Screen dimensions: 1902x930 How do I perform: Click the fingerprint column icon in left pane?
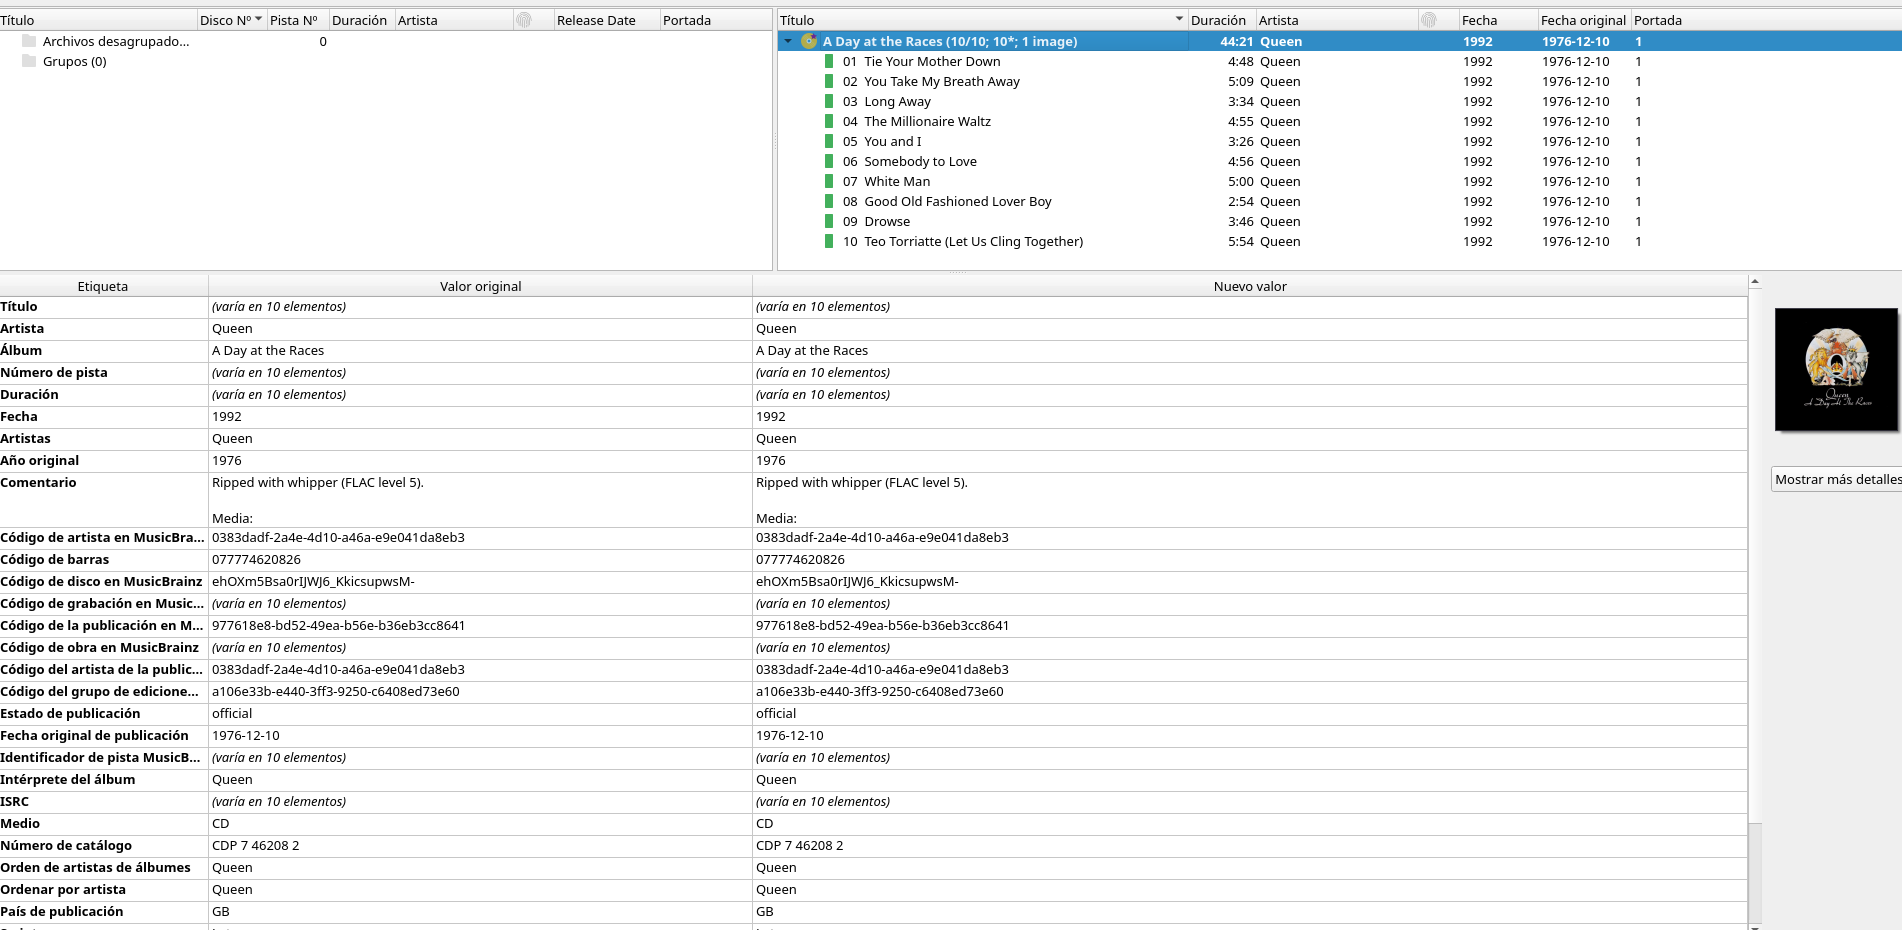pyautogui.click(x=524, y=20)
